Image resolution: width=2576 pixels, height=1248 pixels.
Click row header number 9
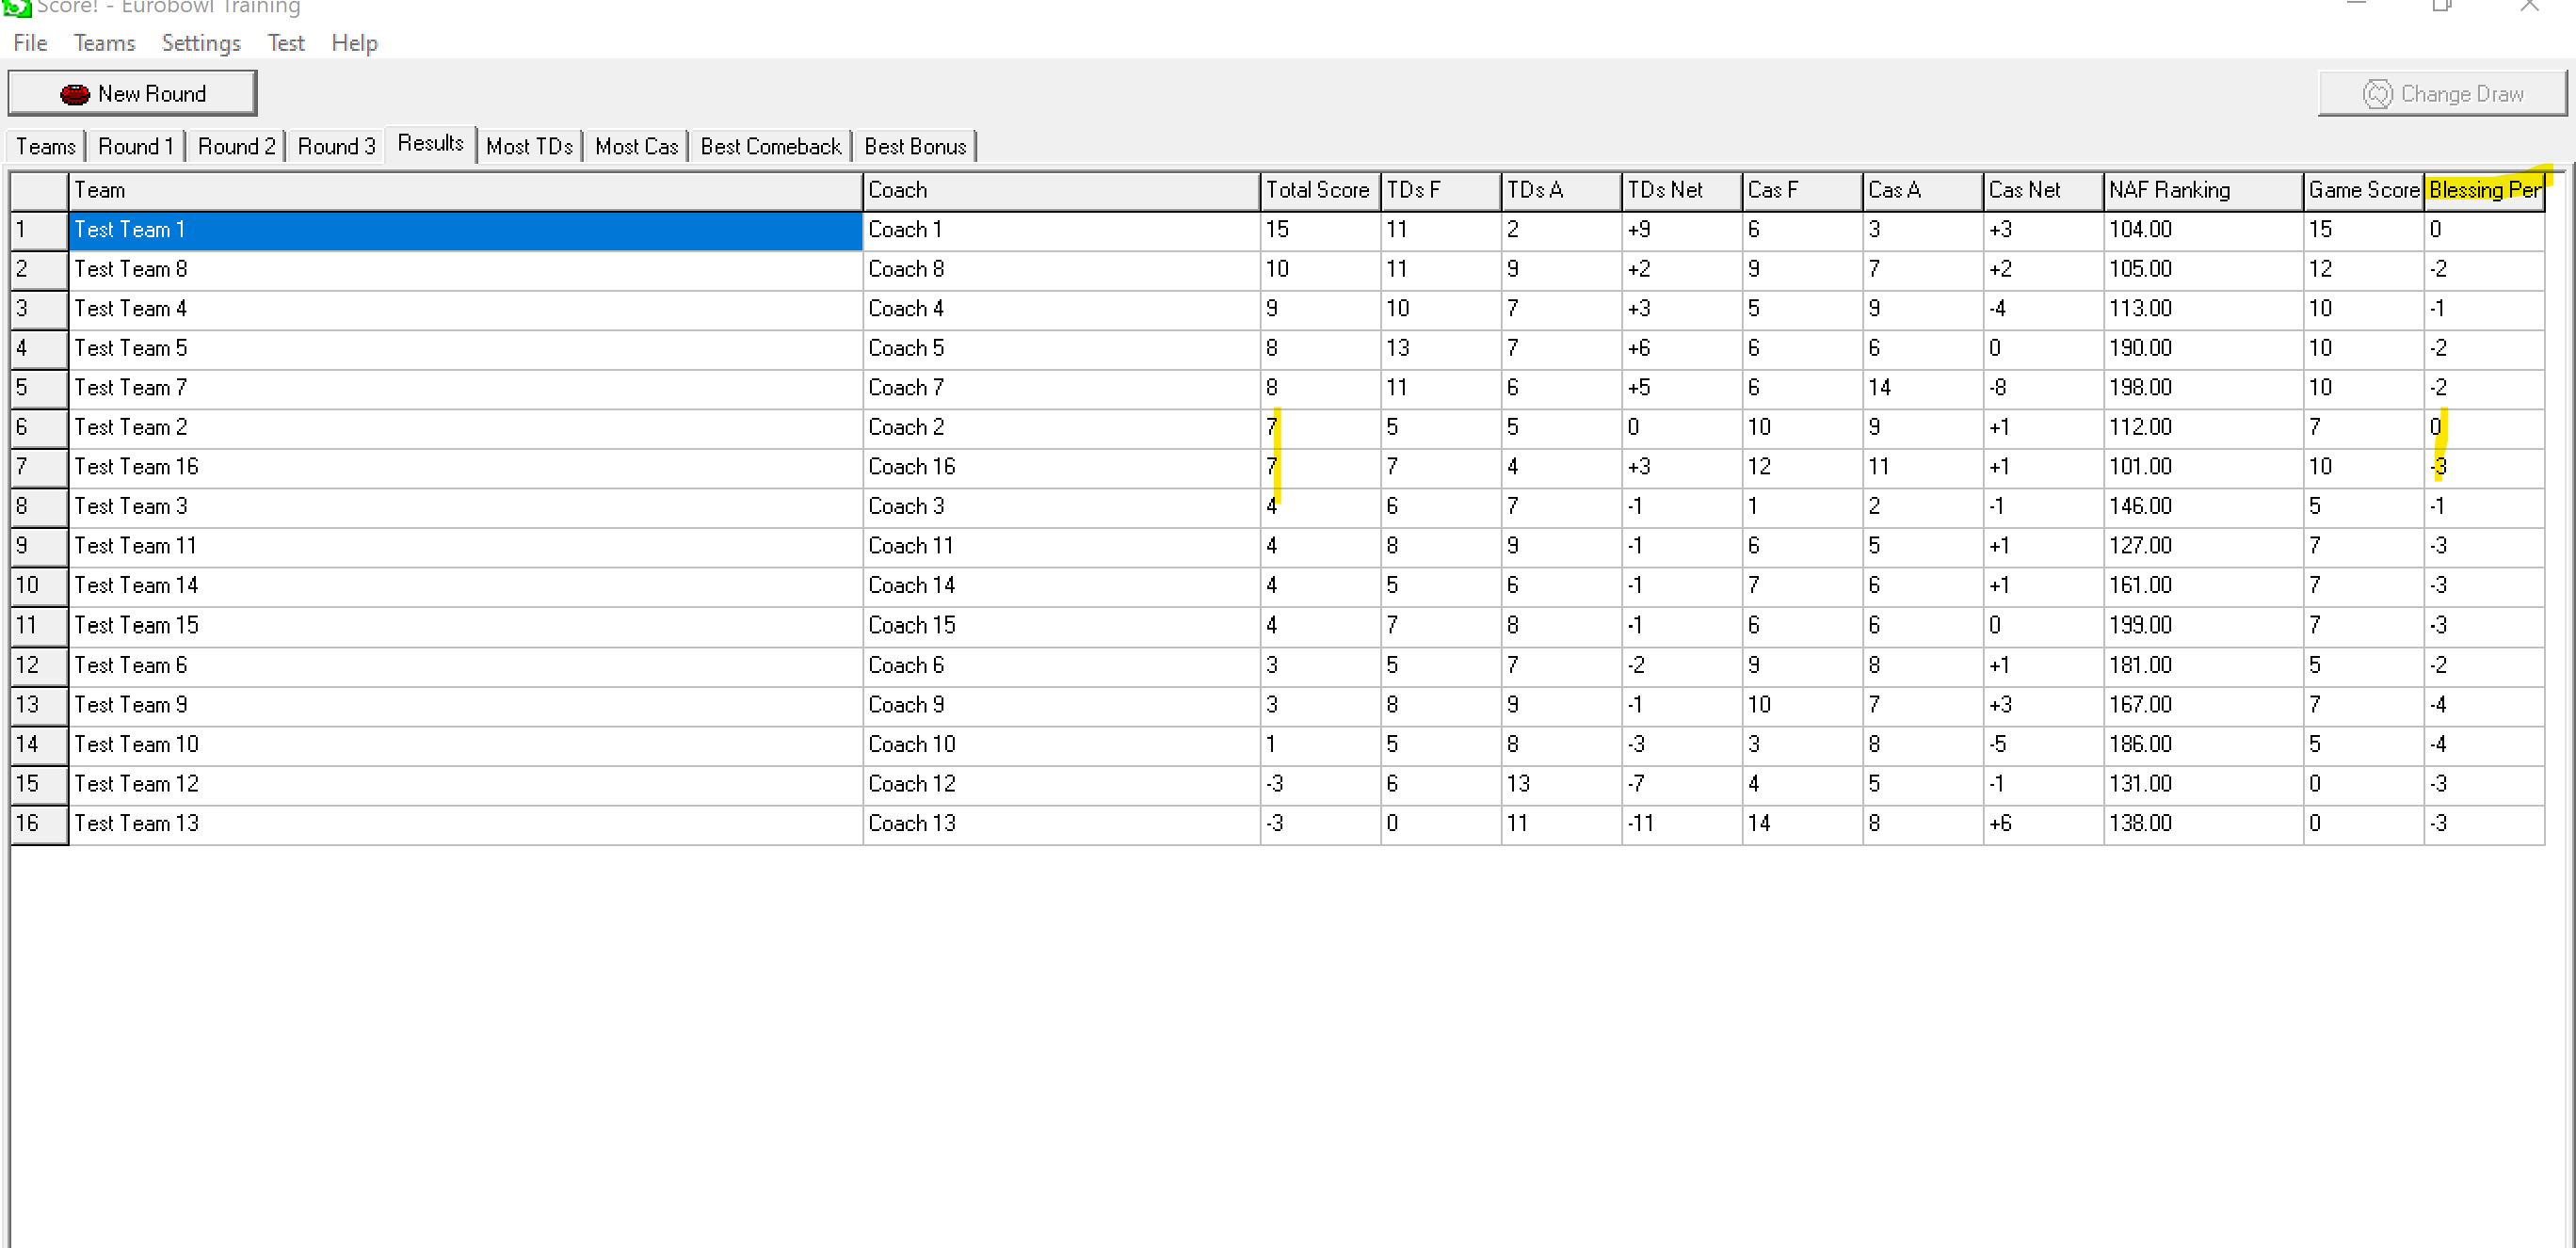[39, 547]
